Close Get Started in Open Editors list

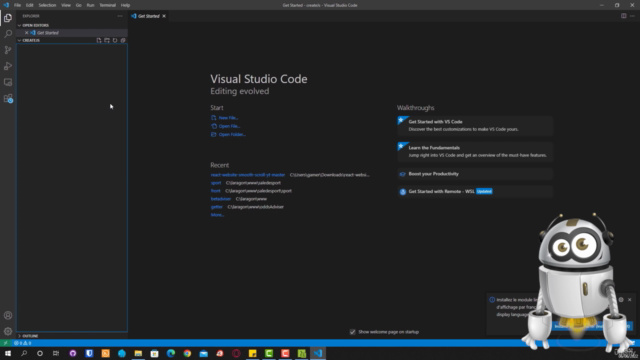[x=27, y=33]
